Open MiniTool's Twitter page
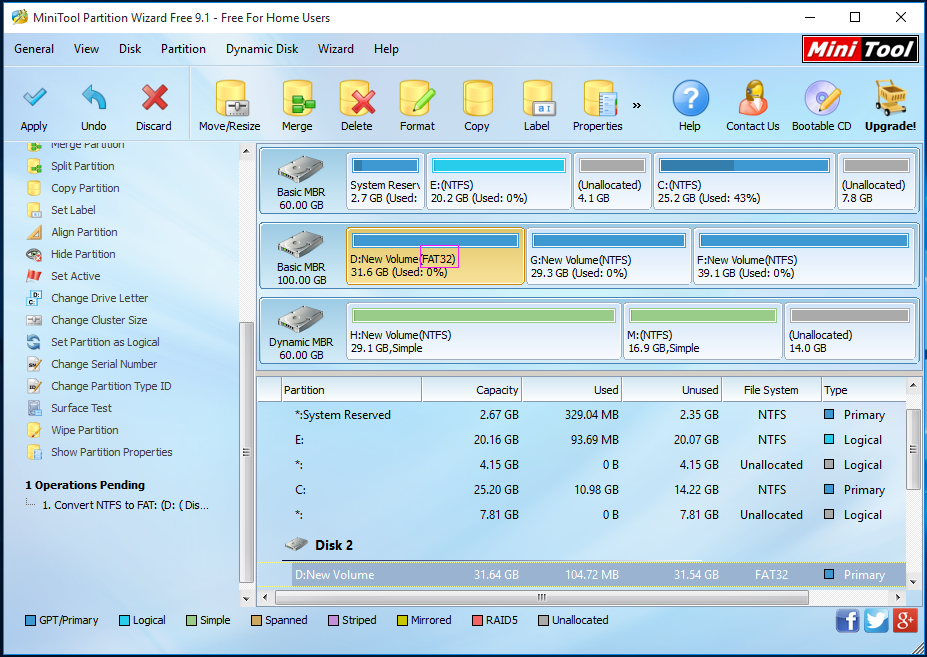Image resolution: width=927 pixels, height=657 pixels. click(876, 620)
